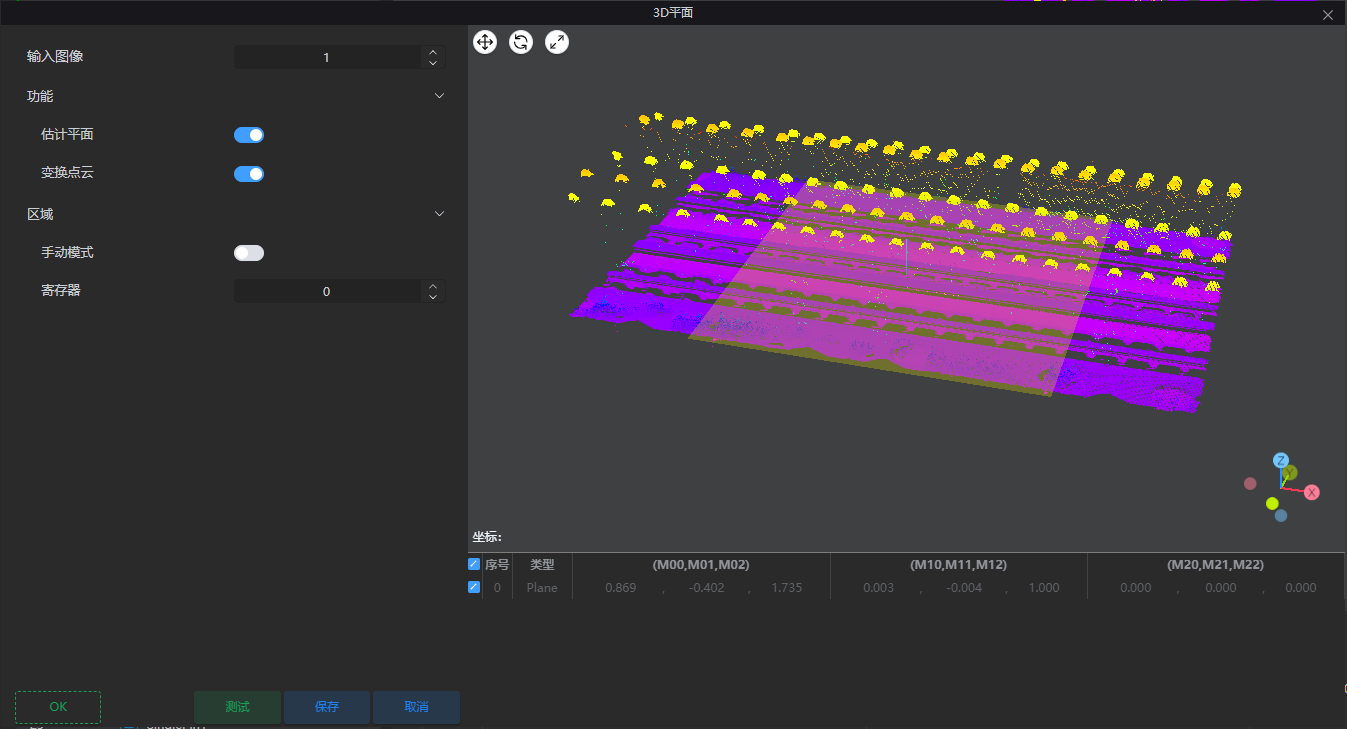Toggle the 估计平面 switch
The height and width of the screenshot is (729, 1347).
249,135
